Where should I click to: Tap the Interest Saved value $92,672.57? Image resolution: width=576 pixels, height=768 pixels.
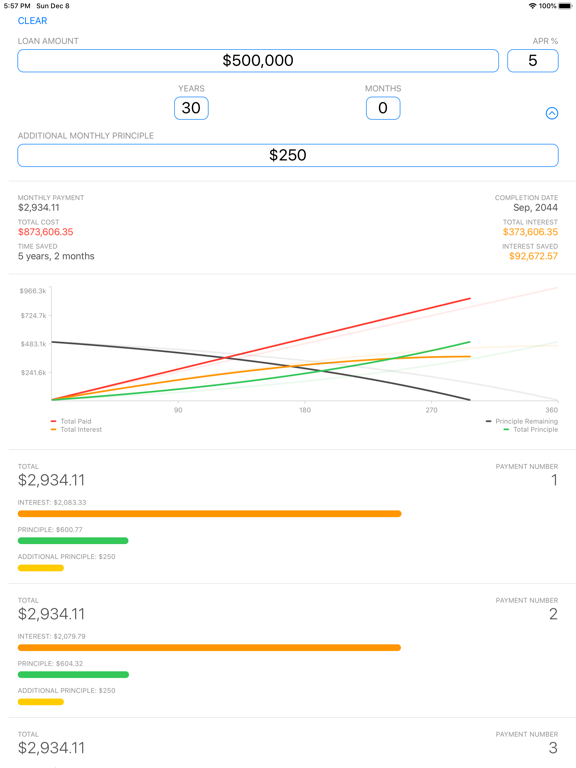[533, 256]
